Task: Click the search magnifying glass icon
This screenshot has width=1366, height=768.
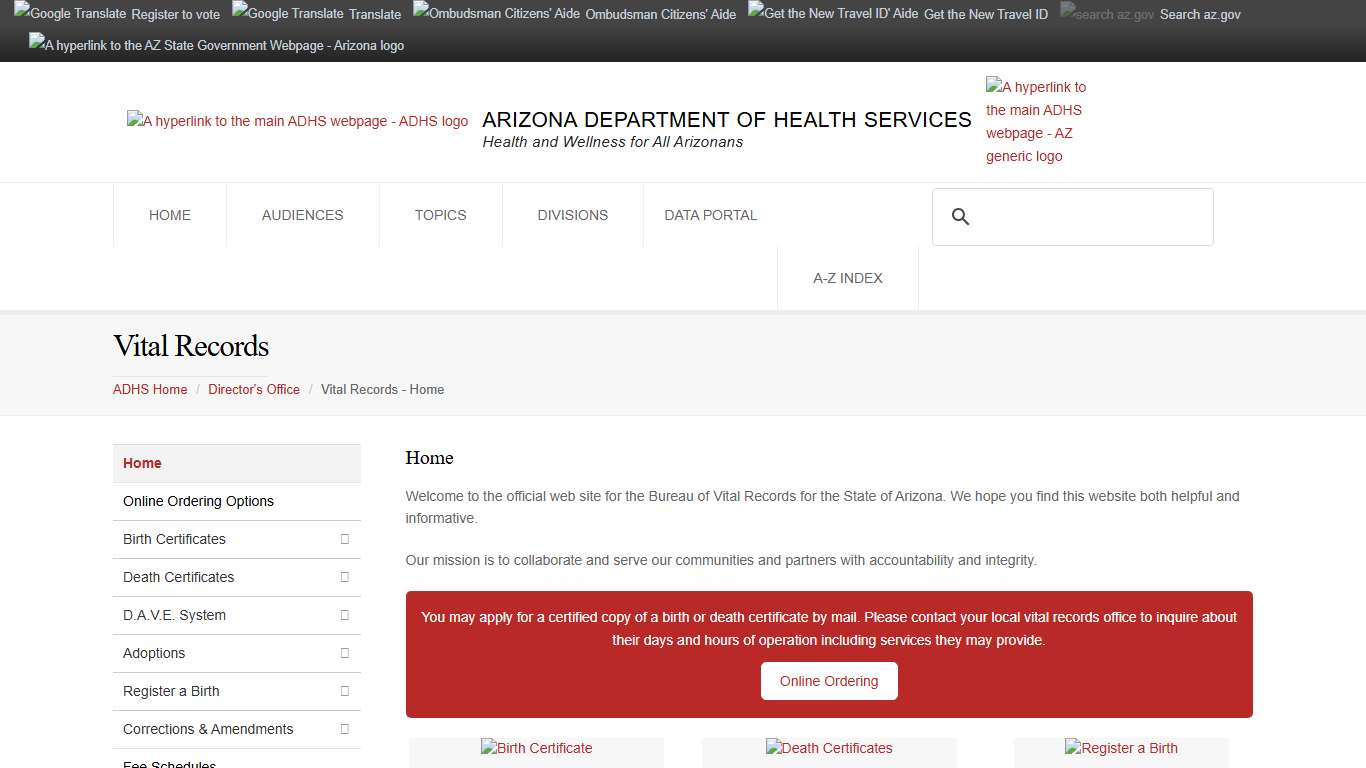Action: (x=960, y=217)
